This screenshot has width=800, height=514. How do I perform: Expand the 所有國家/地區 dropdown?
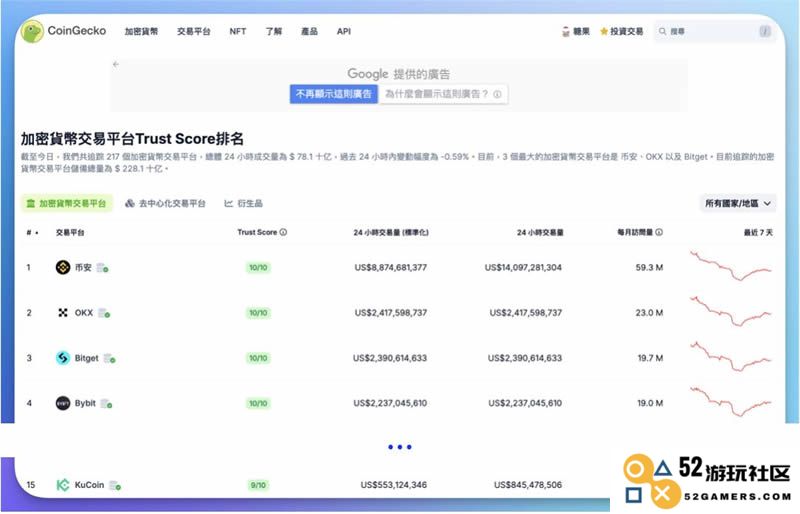coord(738,204)
